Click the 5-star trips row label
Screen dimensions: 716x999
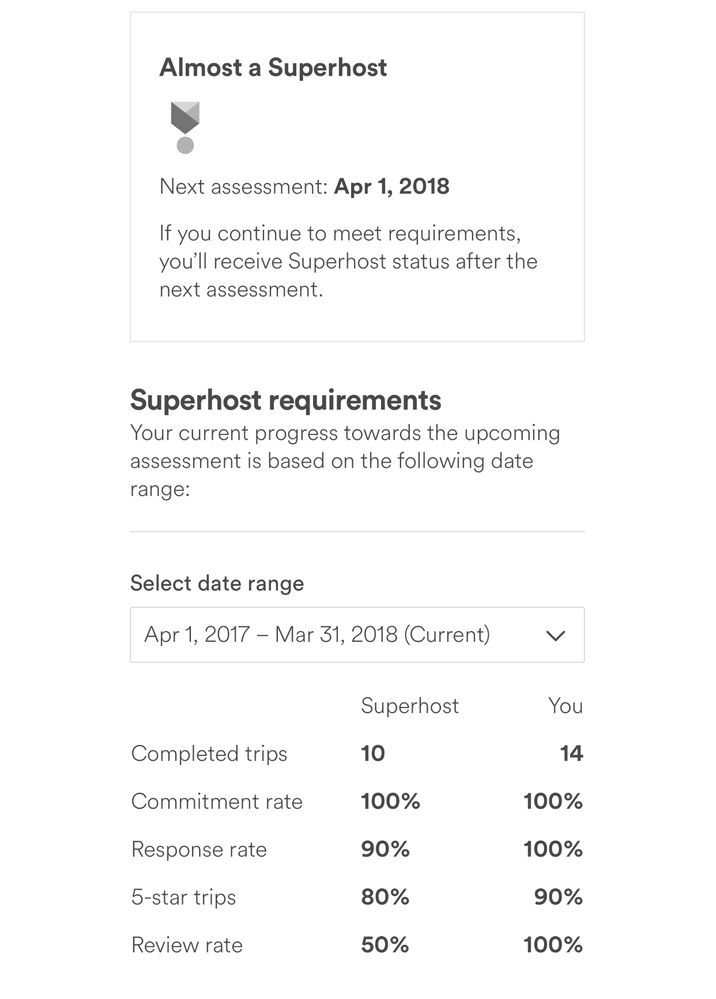pos(183,897)
